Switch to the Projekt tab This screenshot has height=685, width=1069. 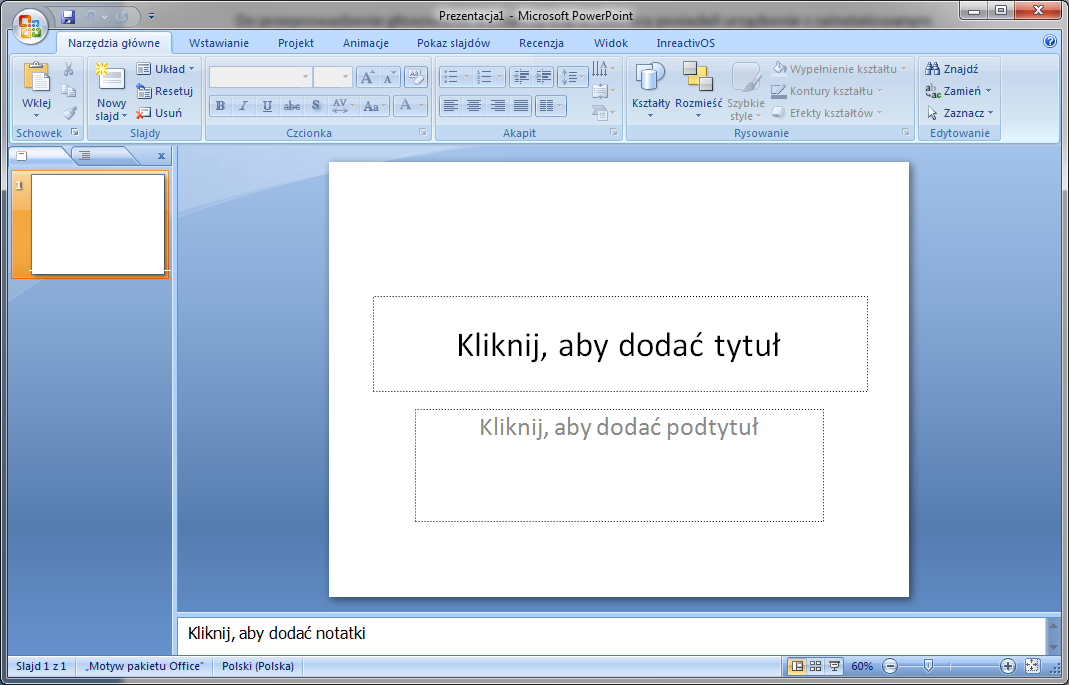(296, 43)
